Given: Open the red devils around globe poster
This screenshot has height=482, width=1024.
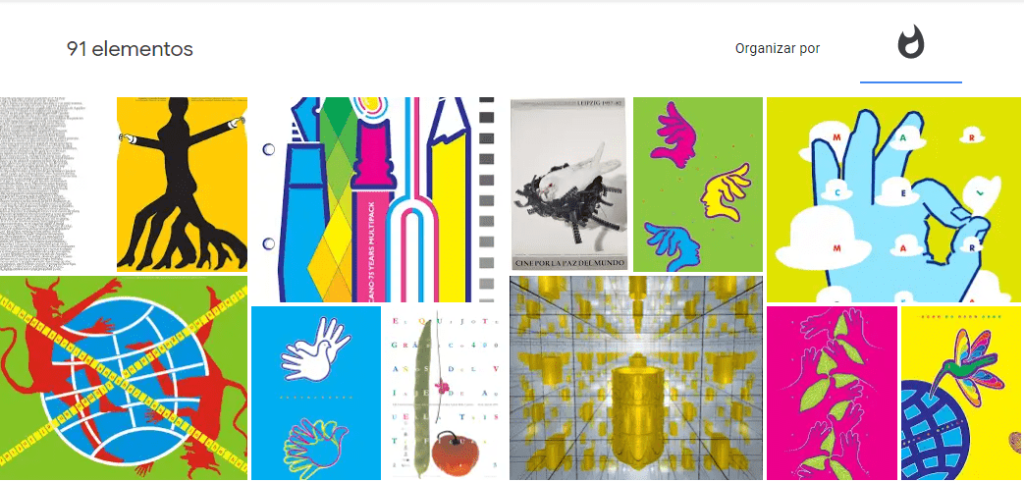Looking at the screenshot, I should 123,378.
